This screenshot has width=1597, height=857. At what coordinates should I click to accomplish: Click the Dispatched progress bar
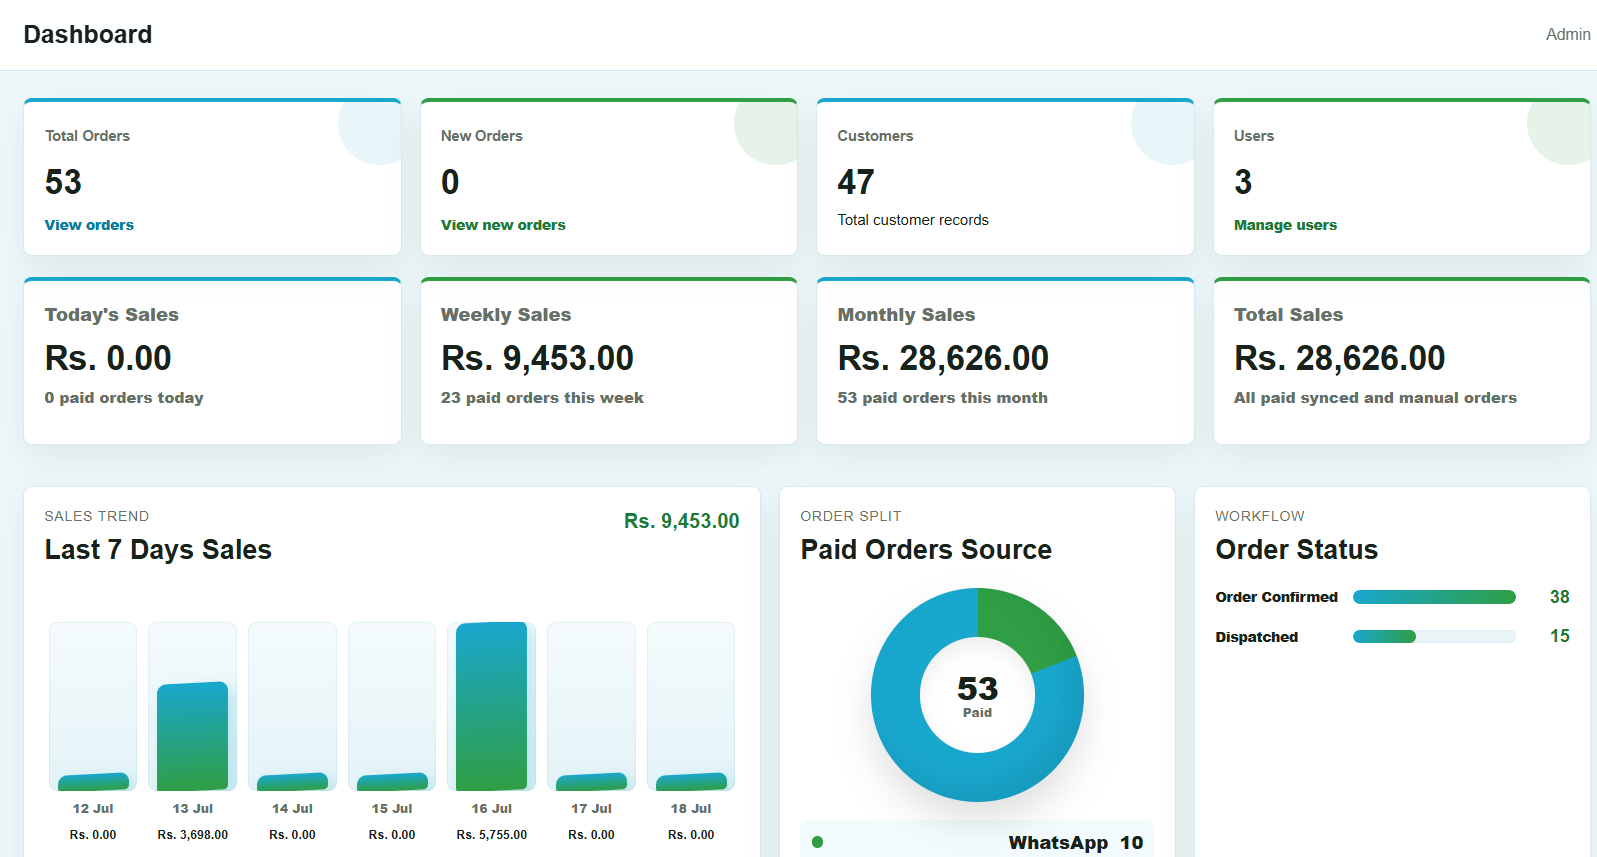tap(1434, 636)
